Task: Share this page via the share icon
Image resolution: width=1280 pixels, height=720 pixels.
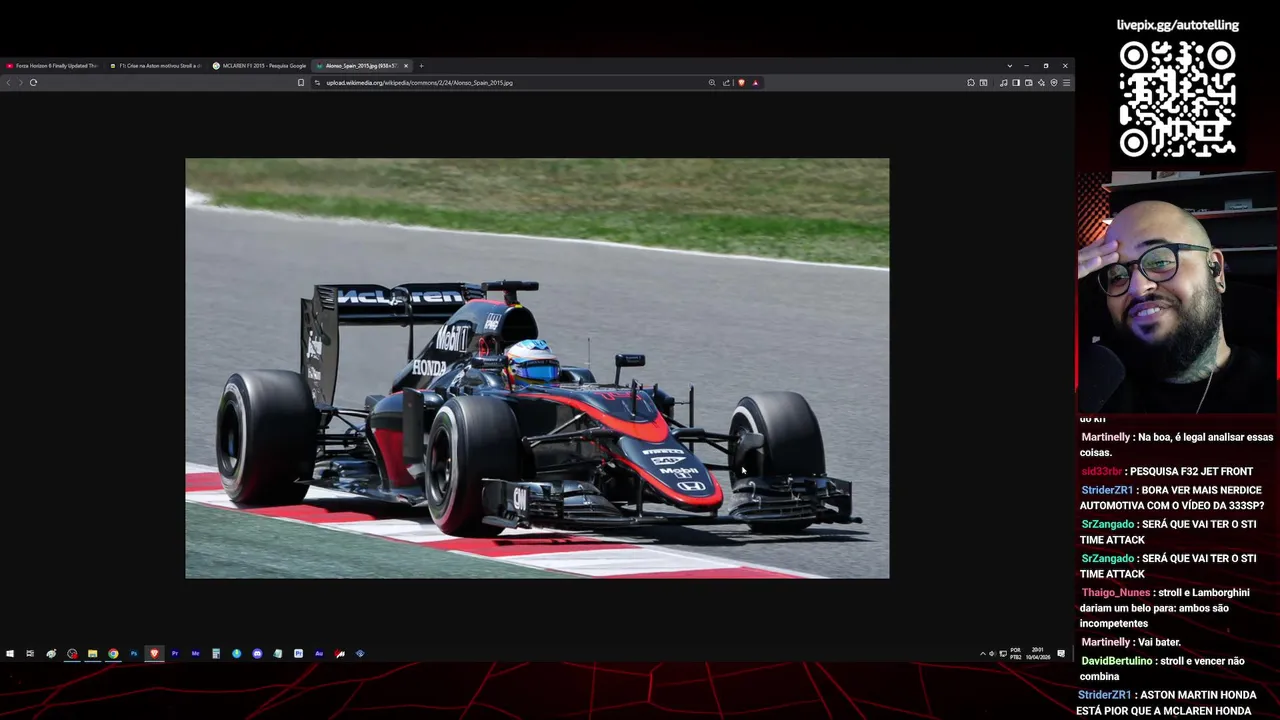Action: [726, 82]
